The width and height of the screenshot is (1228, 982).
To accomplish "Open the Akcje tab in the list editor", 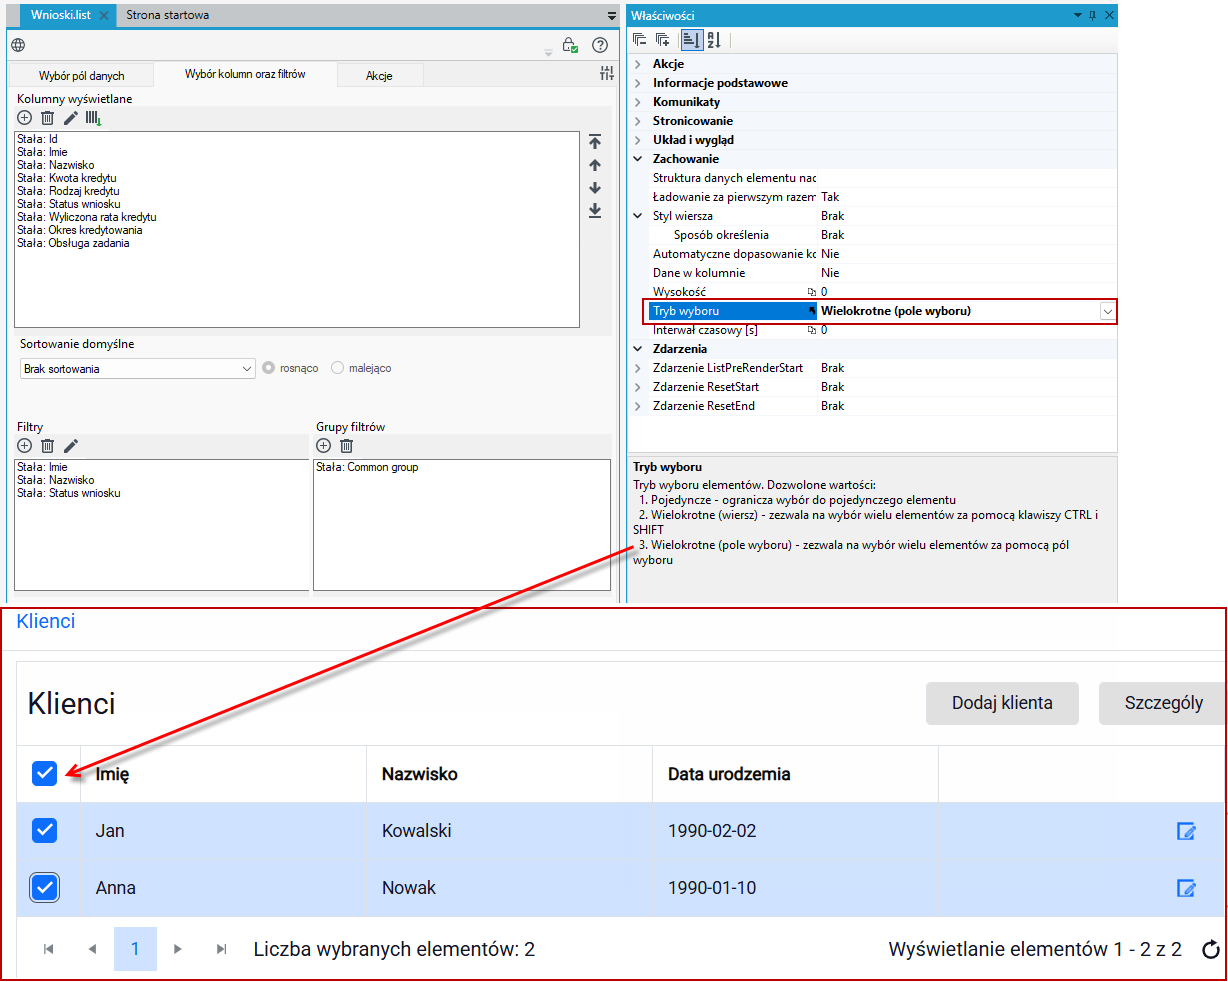I will coord(379,76).
